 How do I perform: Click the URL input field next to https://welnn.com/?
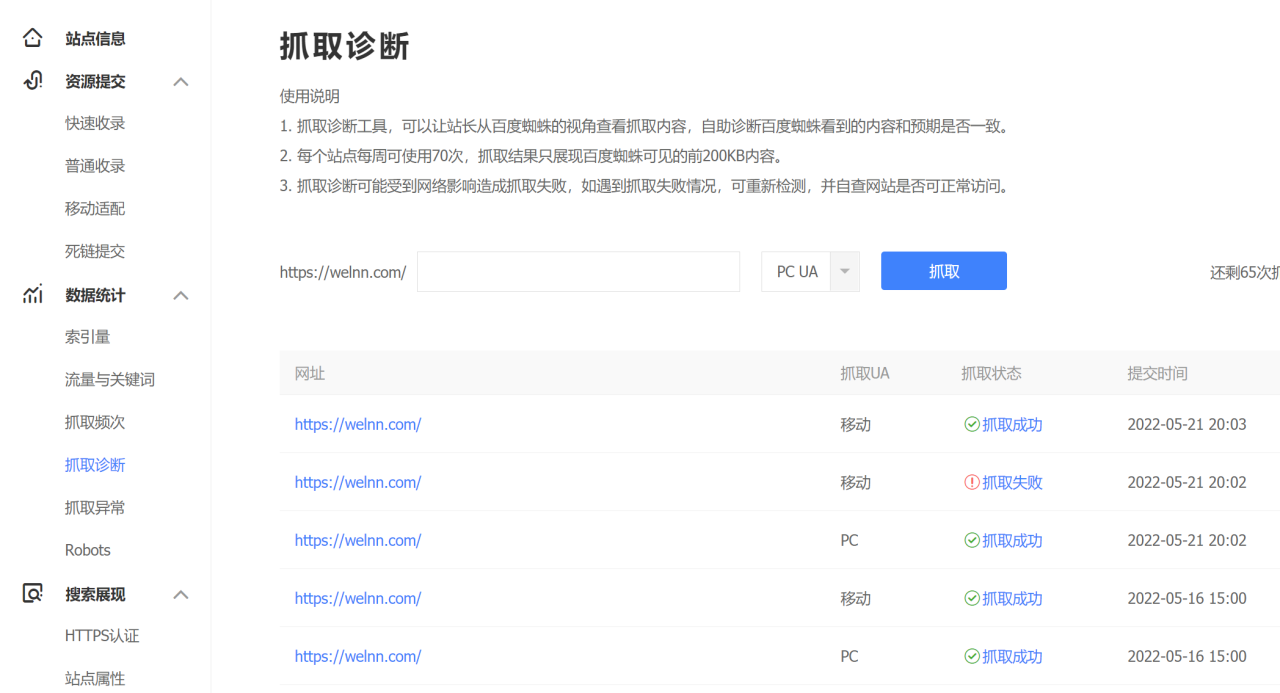coord(578,271)
